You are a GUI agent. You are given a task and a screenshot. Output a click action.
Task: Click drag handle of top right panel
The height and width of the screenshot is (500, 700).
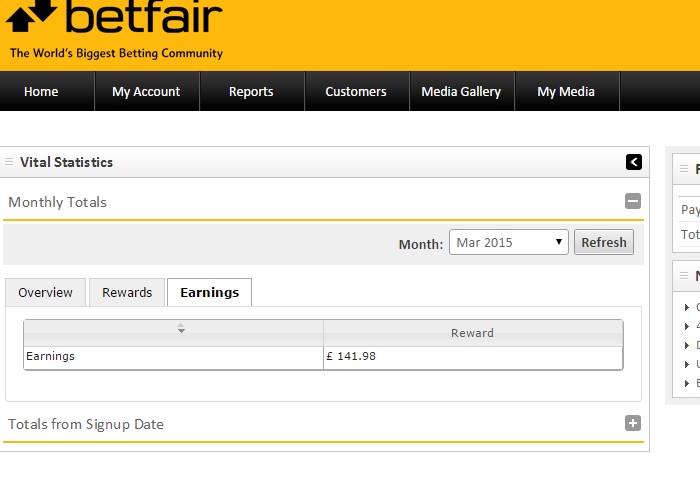click(684, 169)
